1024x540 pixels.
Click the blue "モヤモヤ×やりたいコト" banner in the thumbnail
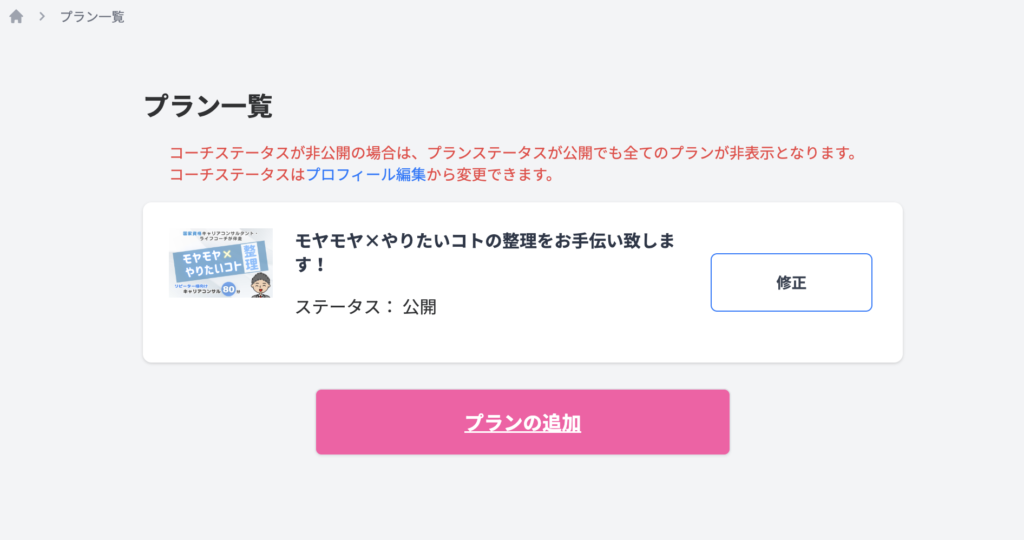[206, 263]
